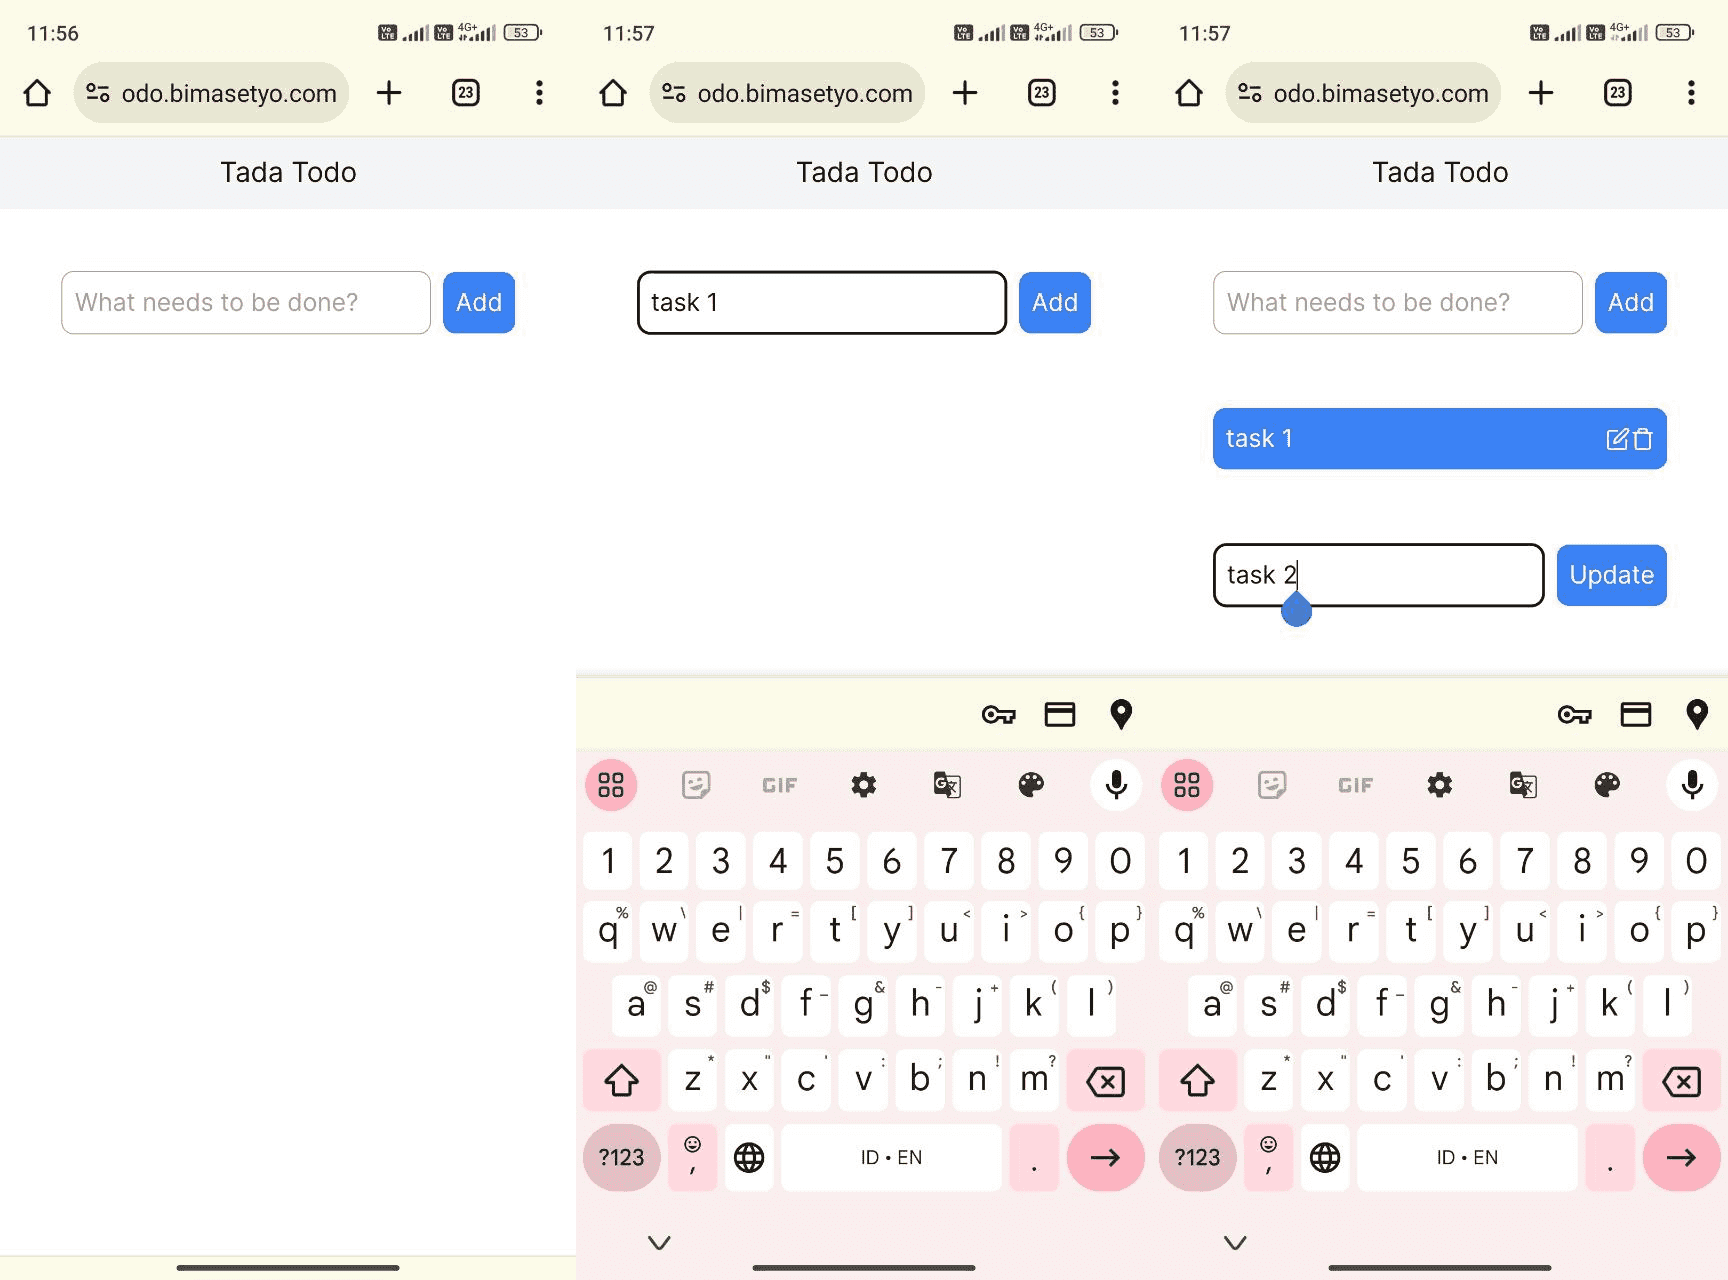This screenshot has width=1728, height=1280.
Task: Collapse the keyboard under Update with the down chevron
Action: coord(1235,1242)
